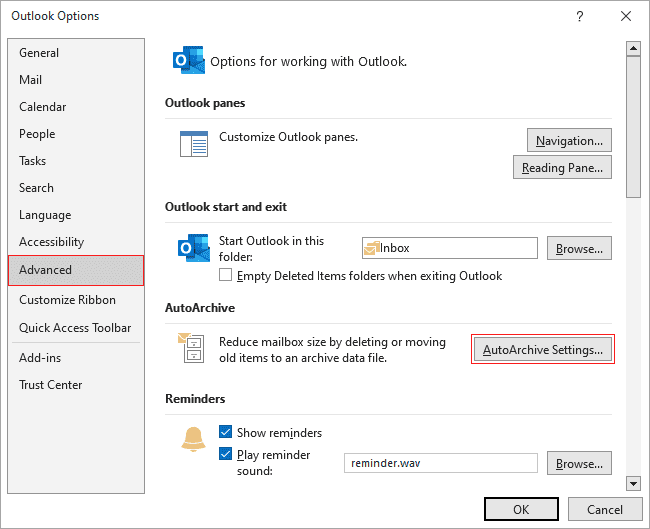
Task: Click the Customize Outlook panes text
Action: 289,137
